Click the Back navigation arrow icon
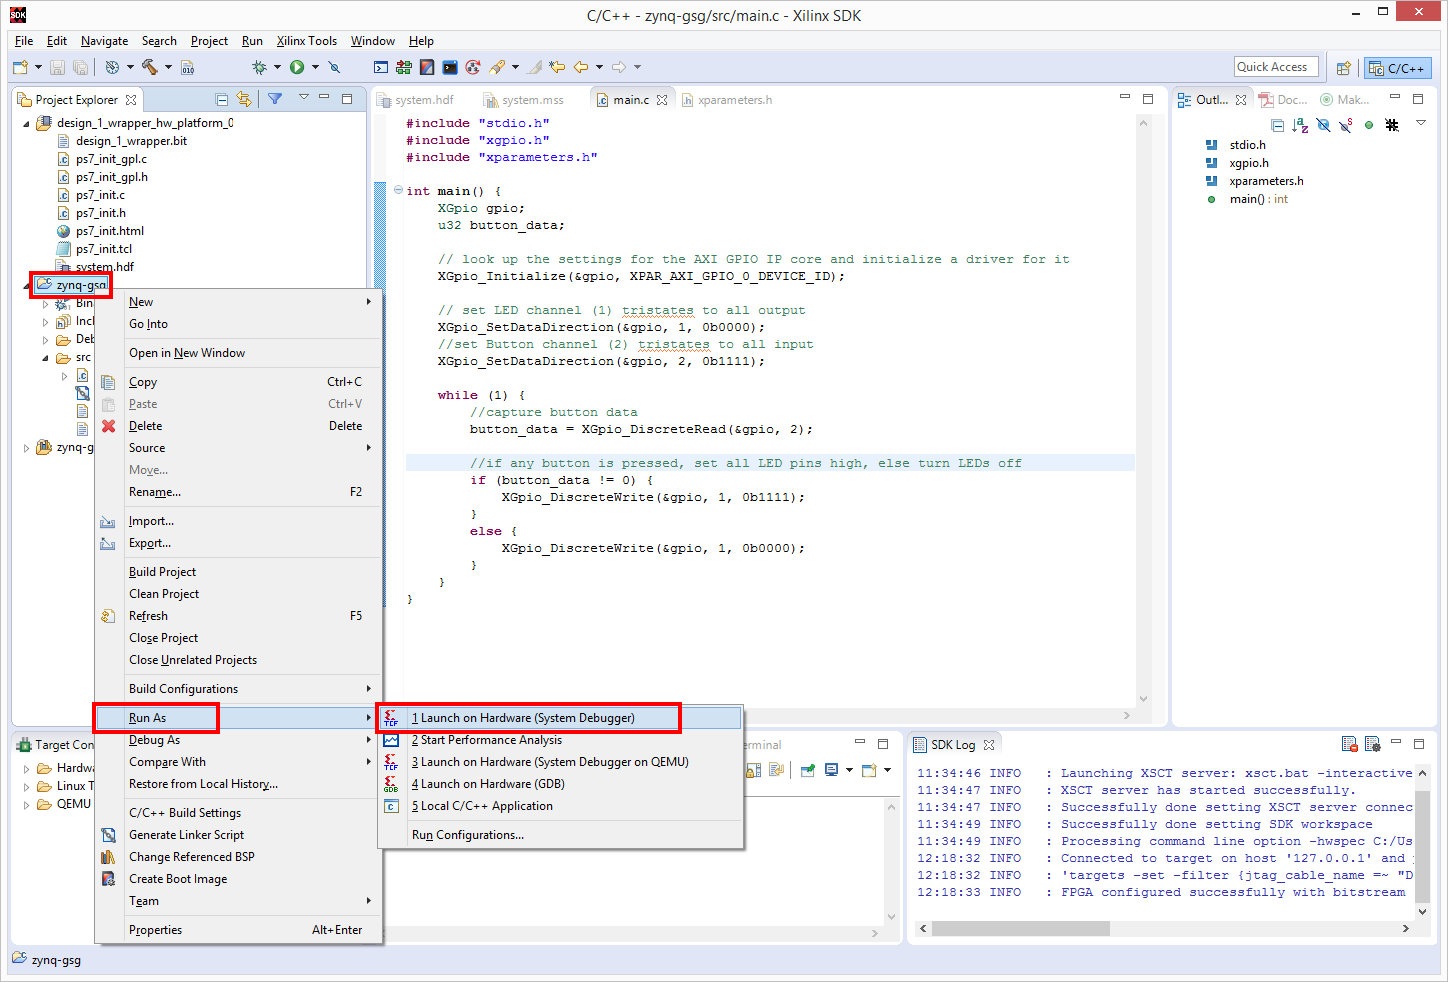 (580, 67)
